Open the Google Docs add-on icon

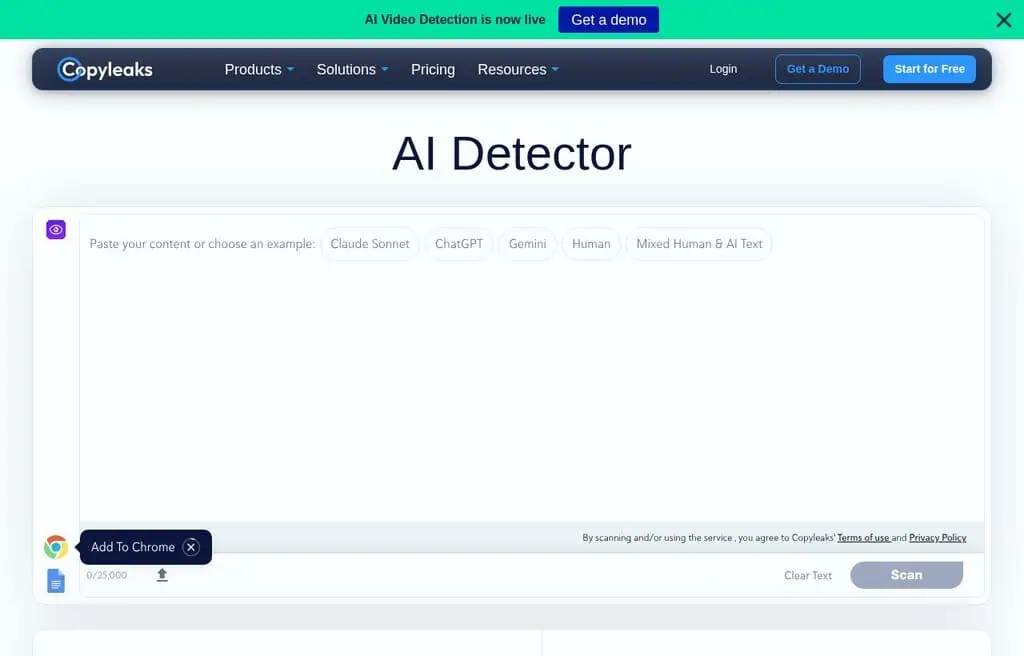pyautogui.click(x=56, y=580)
